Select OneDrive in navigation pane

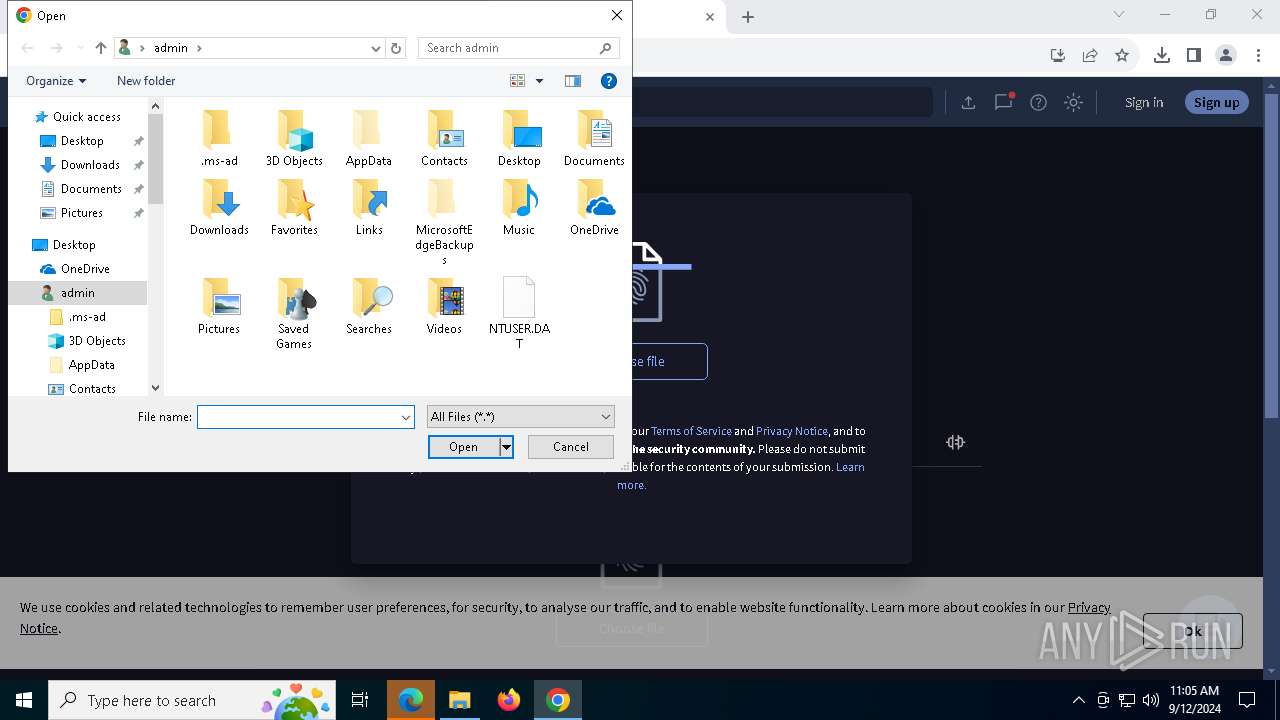(85, 269)
